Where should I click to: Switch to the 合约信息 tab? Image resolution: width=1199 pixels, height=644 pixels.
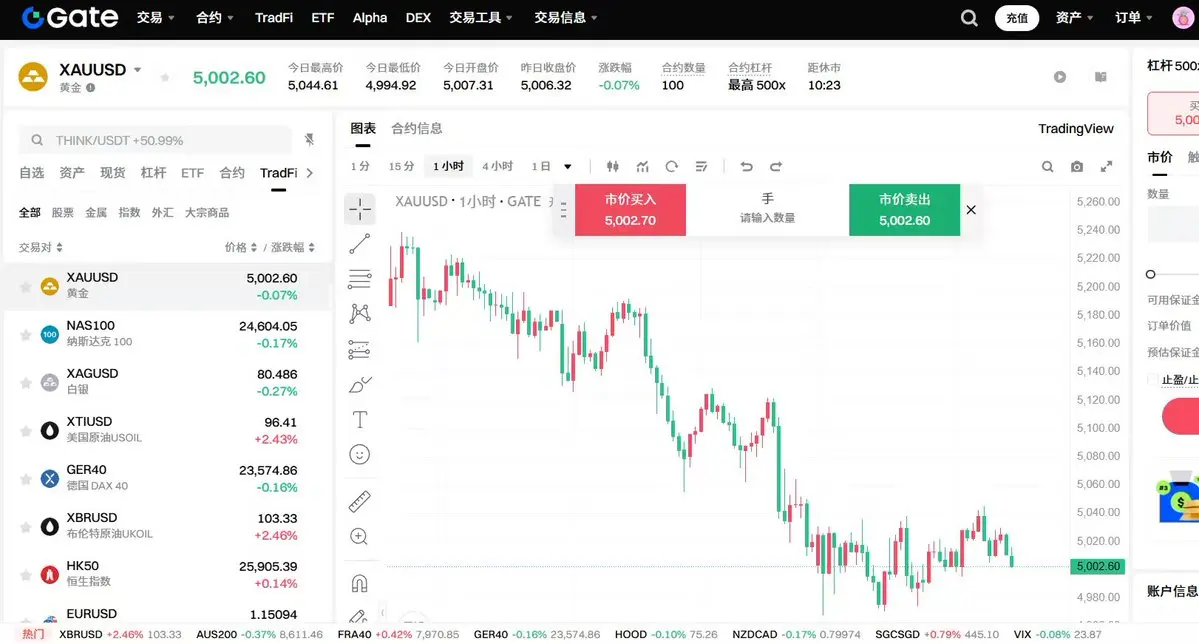417,128
